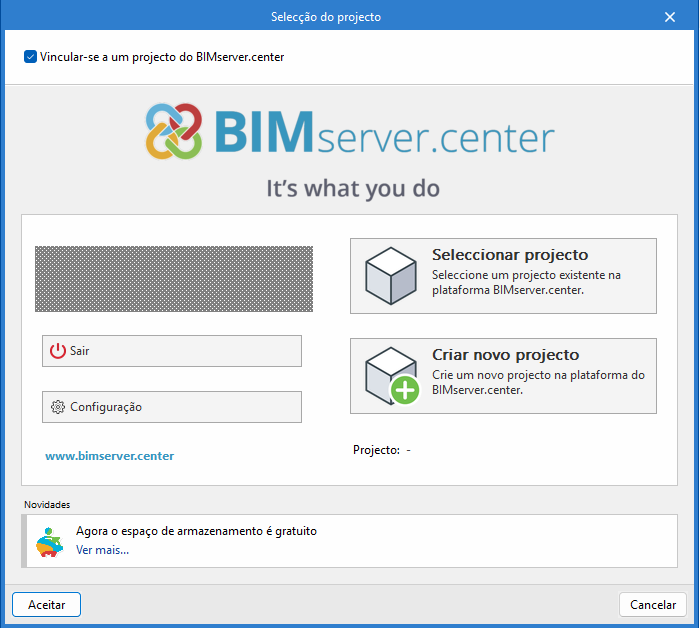The image size is (700, 628).
Task: Click the piggy bank news icon
Action: 49,542
